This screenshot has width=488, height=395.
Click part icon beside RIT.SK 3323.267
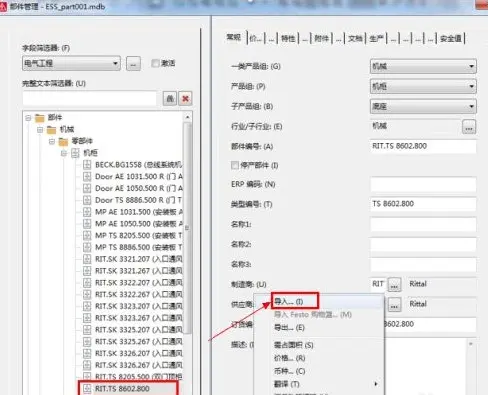click(x=87, y=318)
